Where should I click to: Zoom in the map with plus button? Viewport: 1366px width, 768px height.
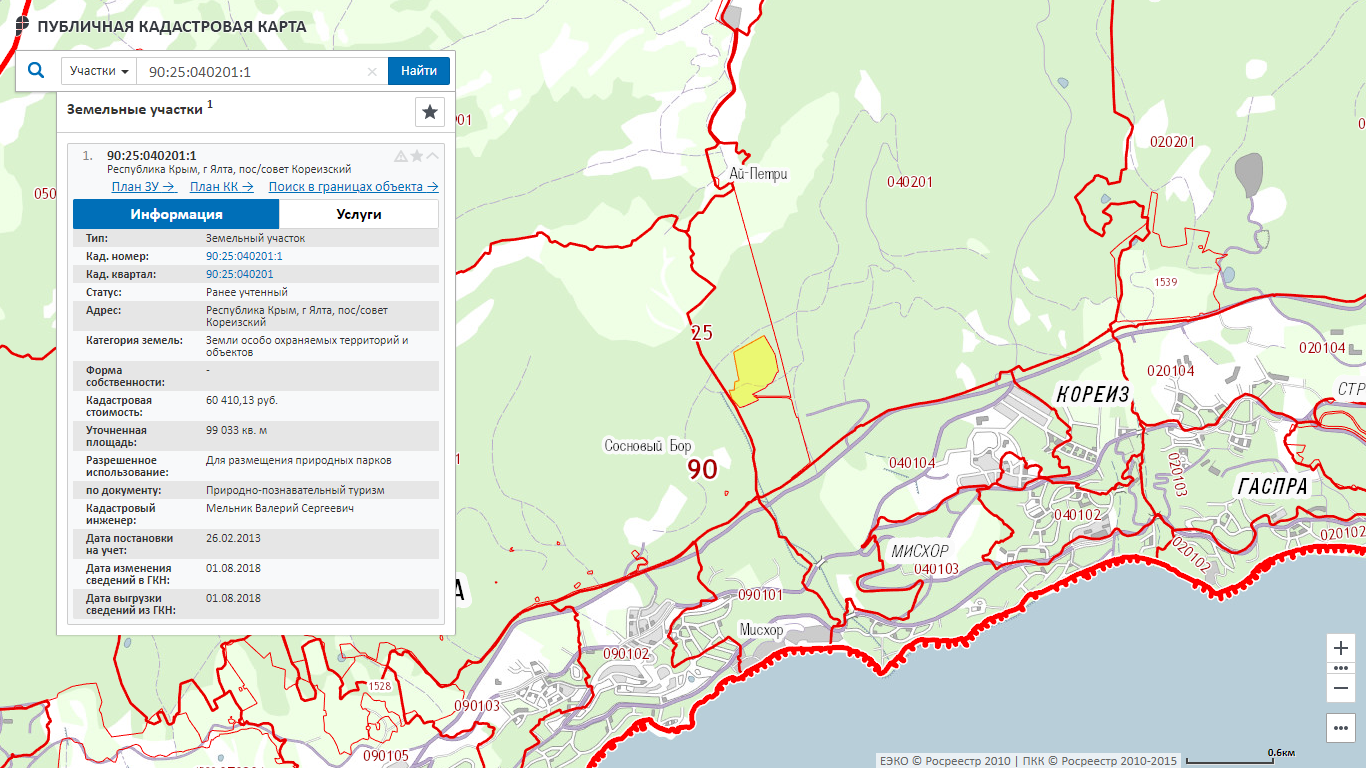point(1341,648)
